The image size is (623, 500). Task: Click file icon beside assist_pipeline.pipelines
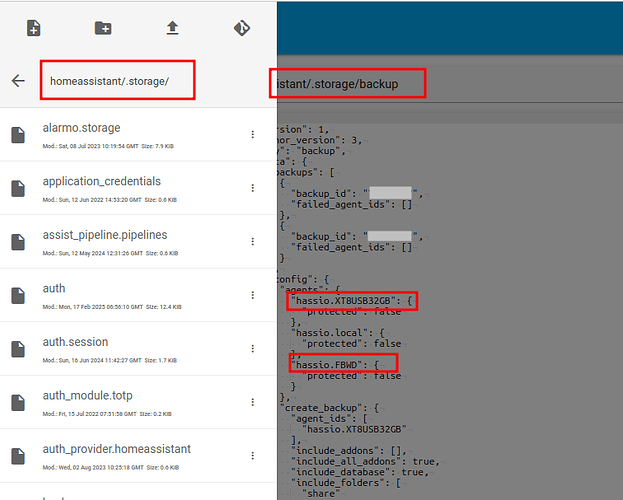[18, 242]
